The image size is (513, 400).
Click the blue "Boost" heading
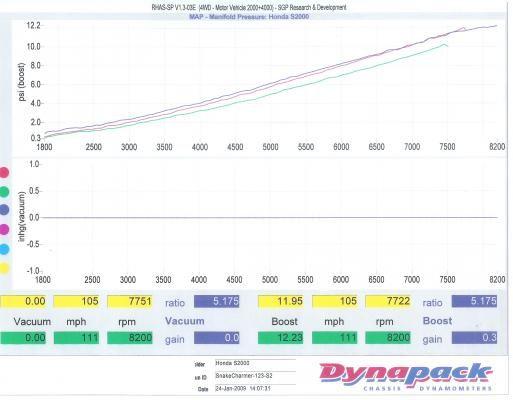click(x=437, y=321)
